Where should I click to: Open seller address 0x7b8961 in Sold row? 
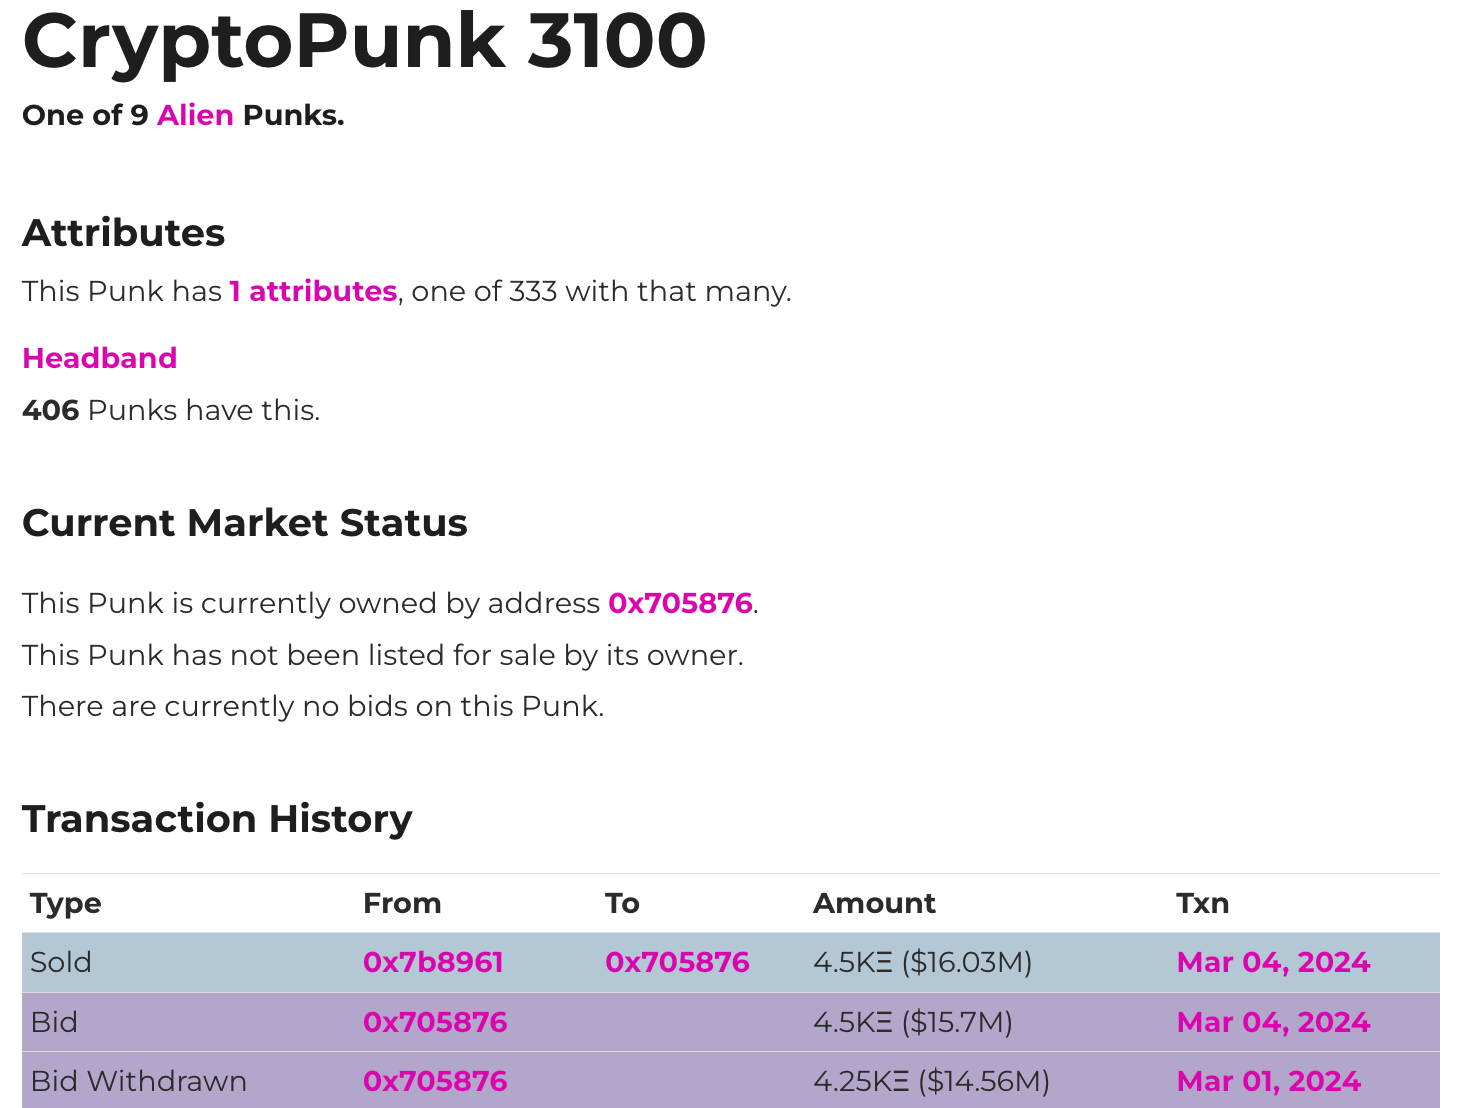click(x=433, y=962)
